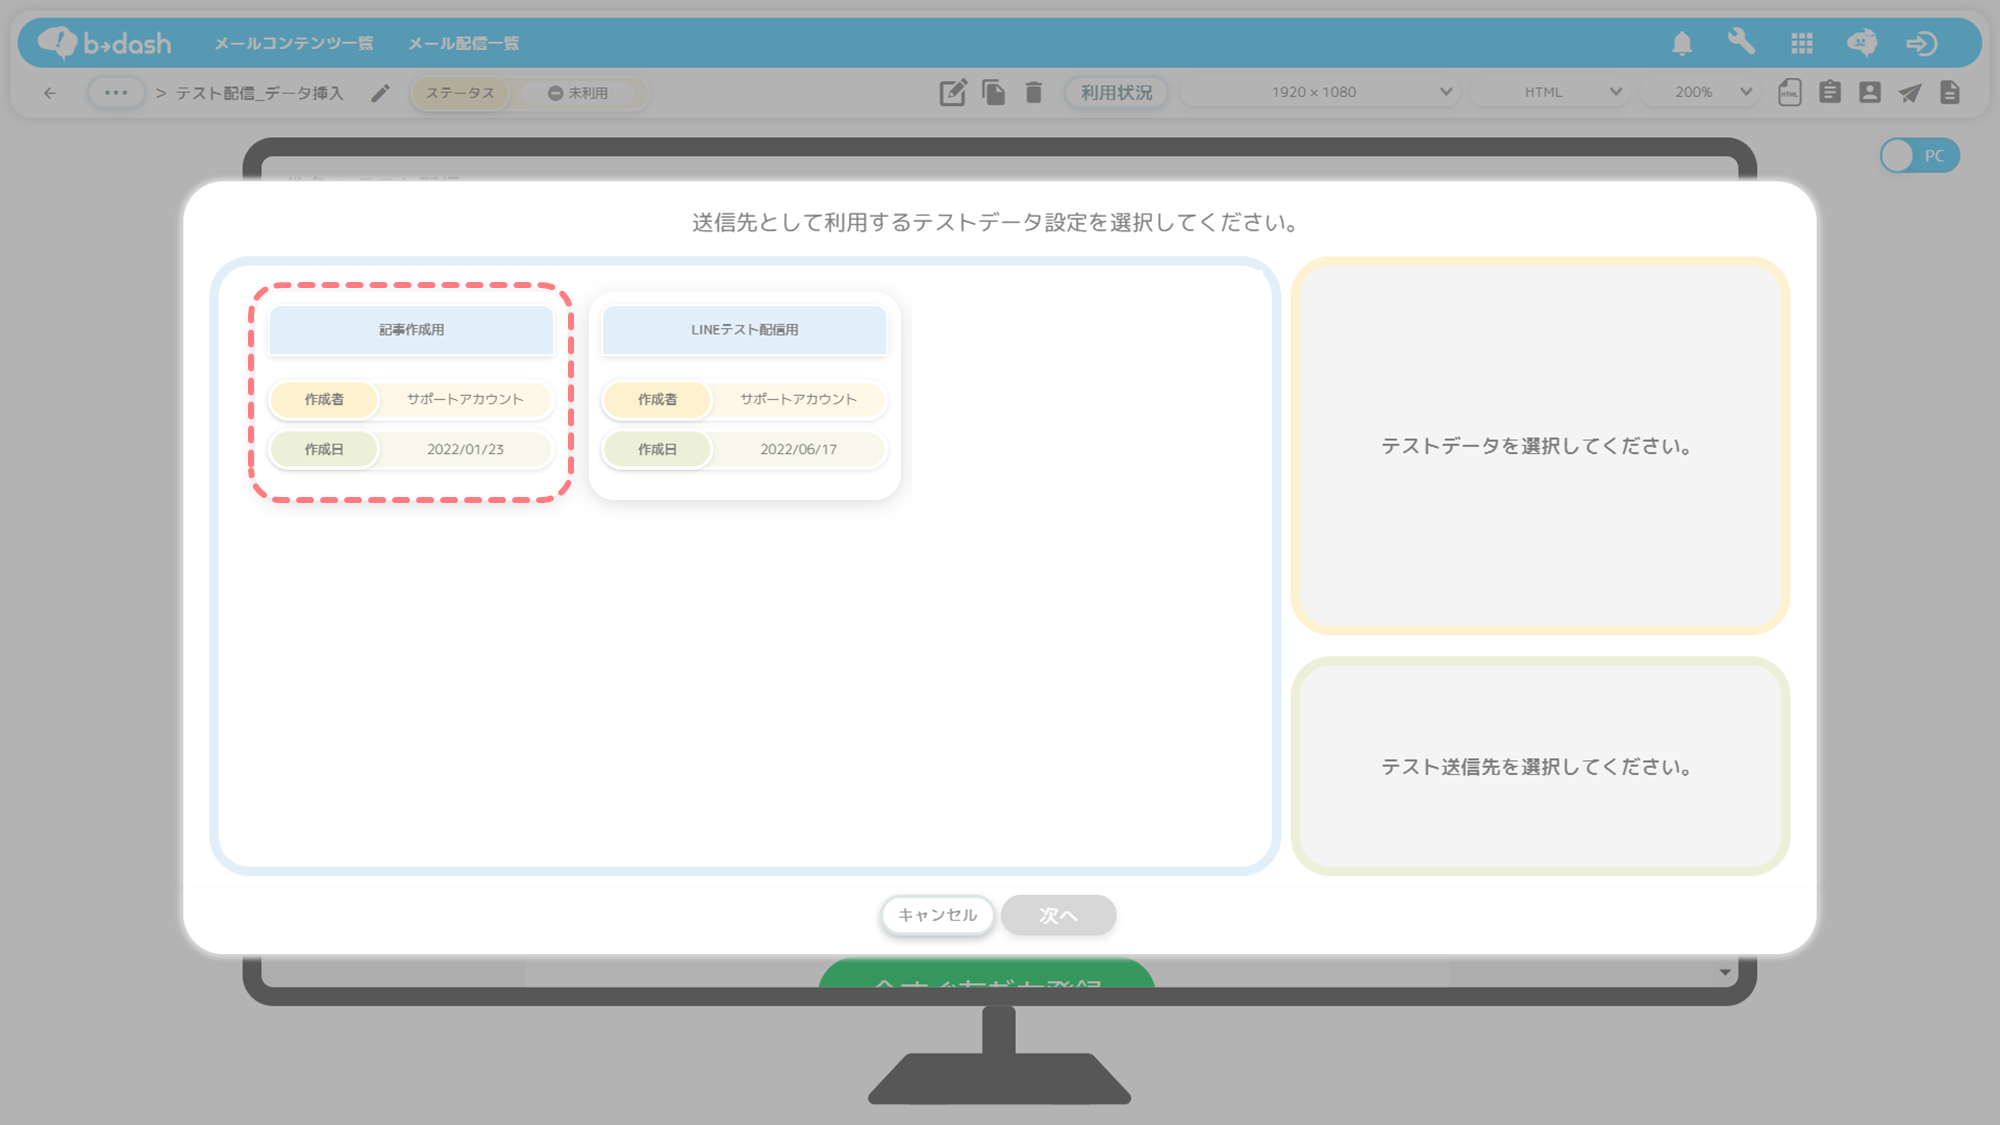The image size is (2000, 1125).
Task: Select the 記事作成用 test data card
Action: tap(411, 393)
